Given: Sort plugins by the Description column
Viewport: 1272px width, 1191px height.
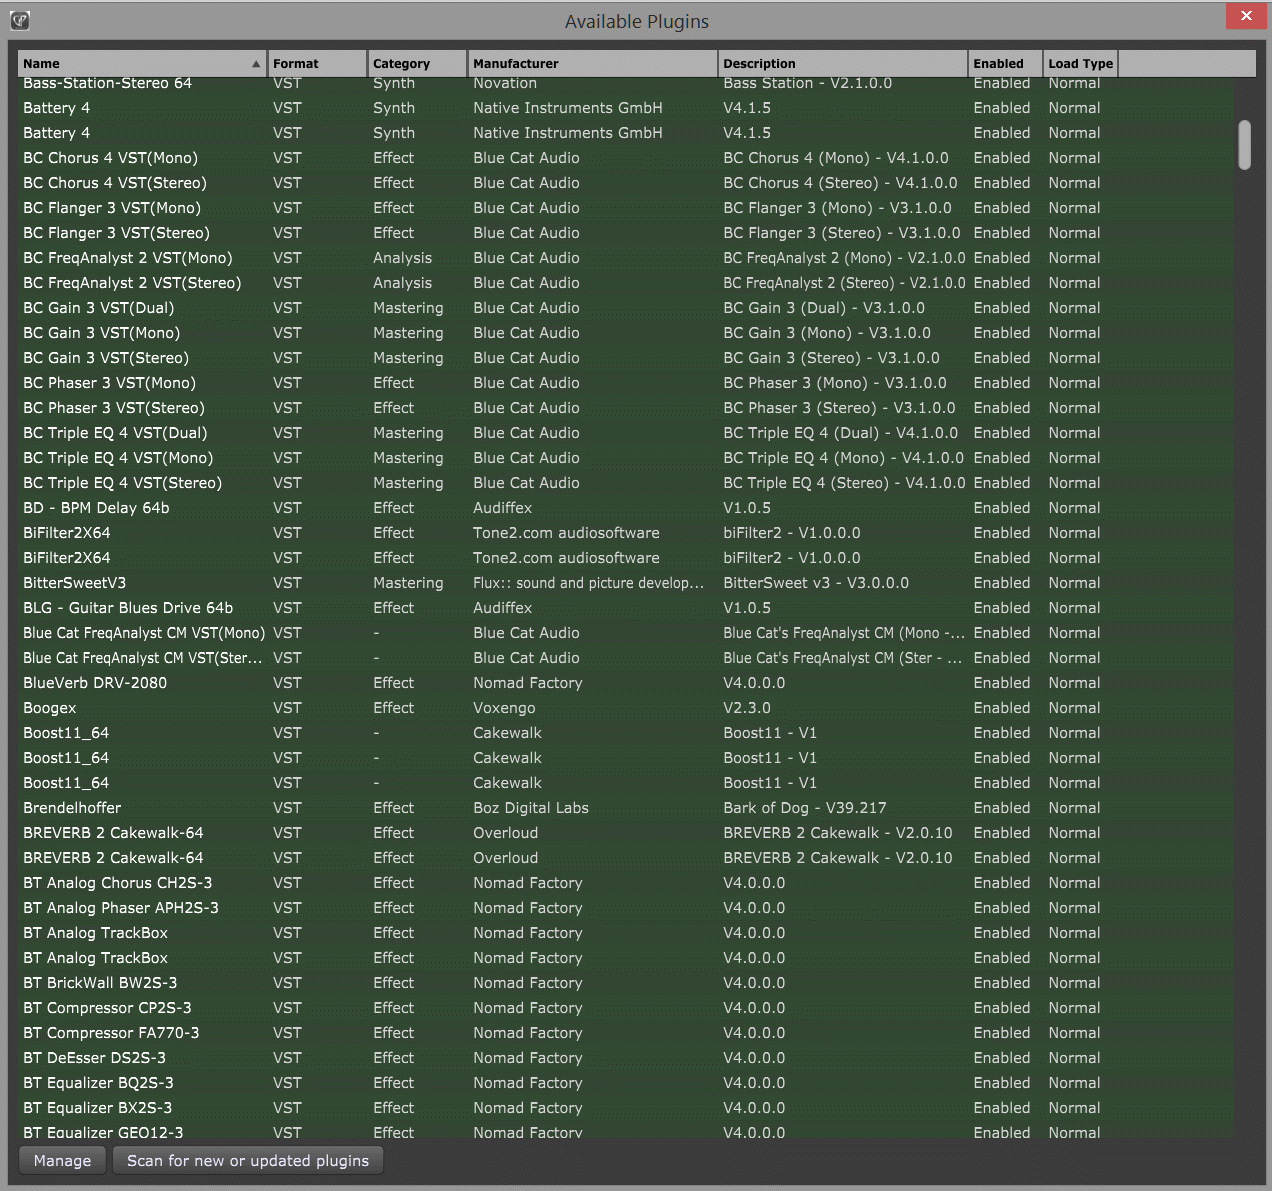Looking at the screenshot, I should (760, 63).
